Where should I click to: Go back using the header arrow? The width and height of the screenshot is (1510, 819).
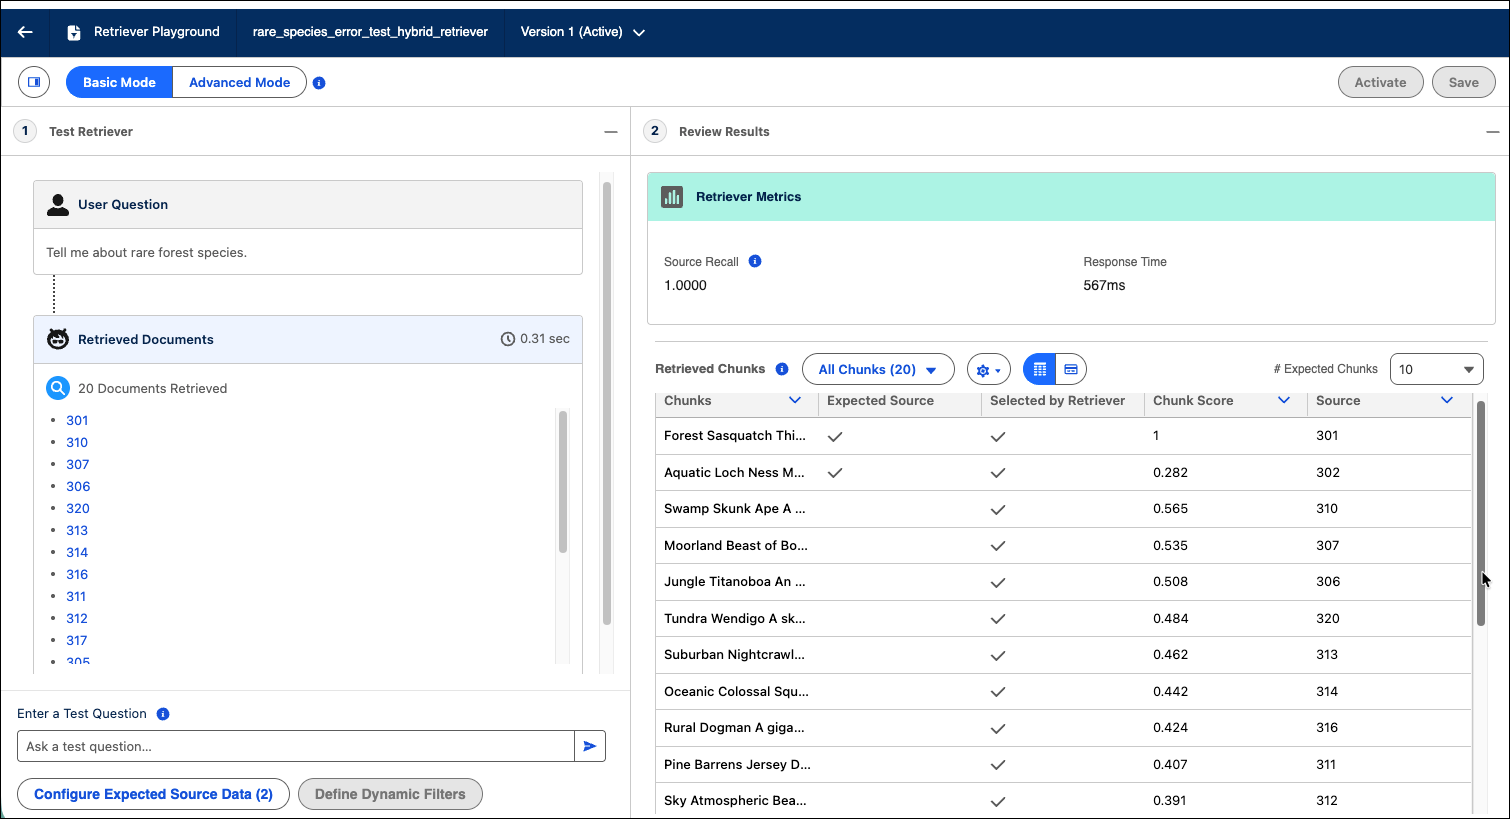[x=25, y=32]
